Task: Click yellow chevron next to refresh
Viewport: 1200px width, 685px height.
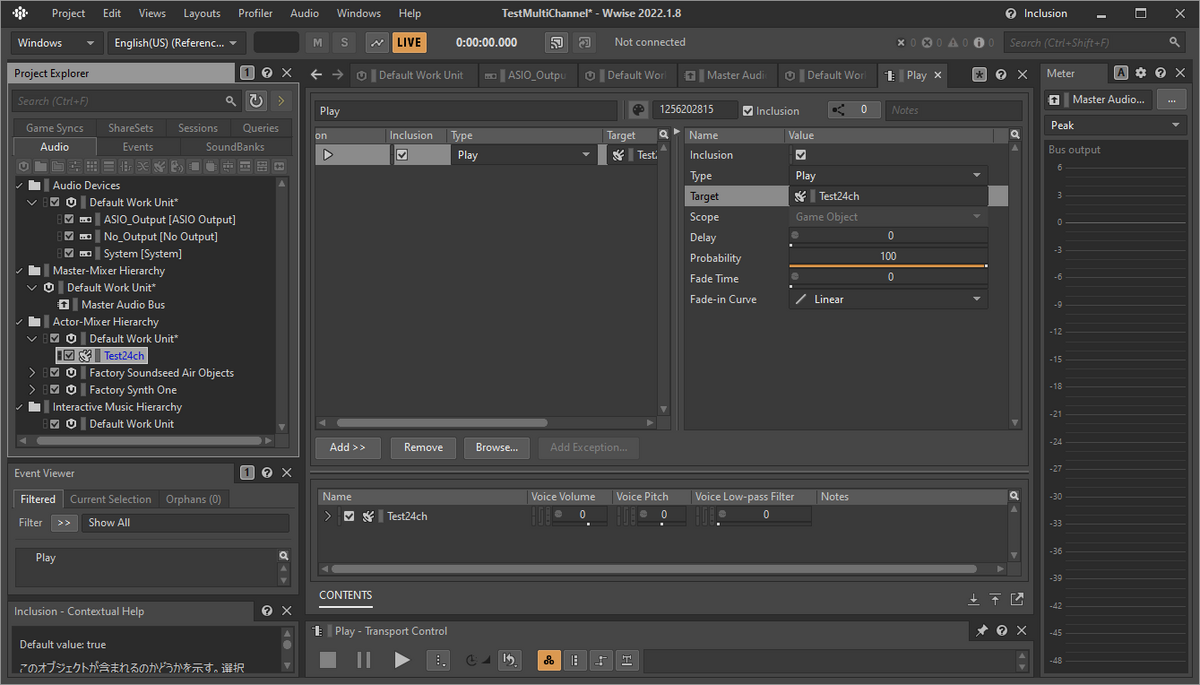Action: pos(280,101)
